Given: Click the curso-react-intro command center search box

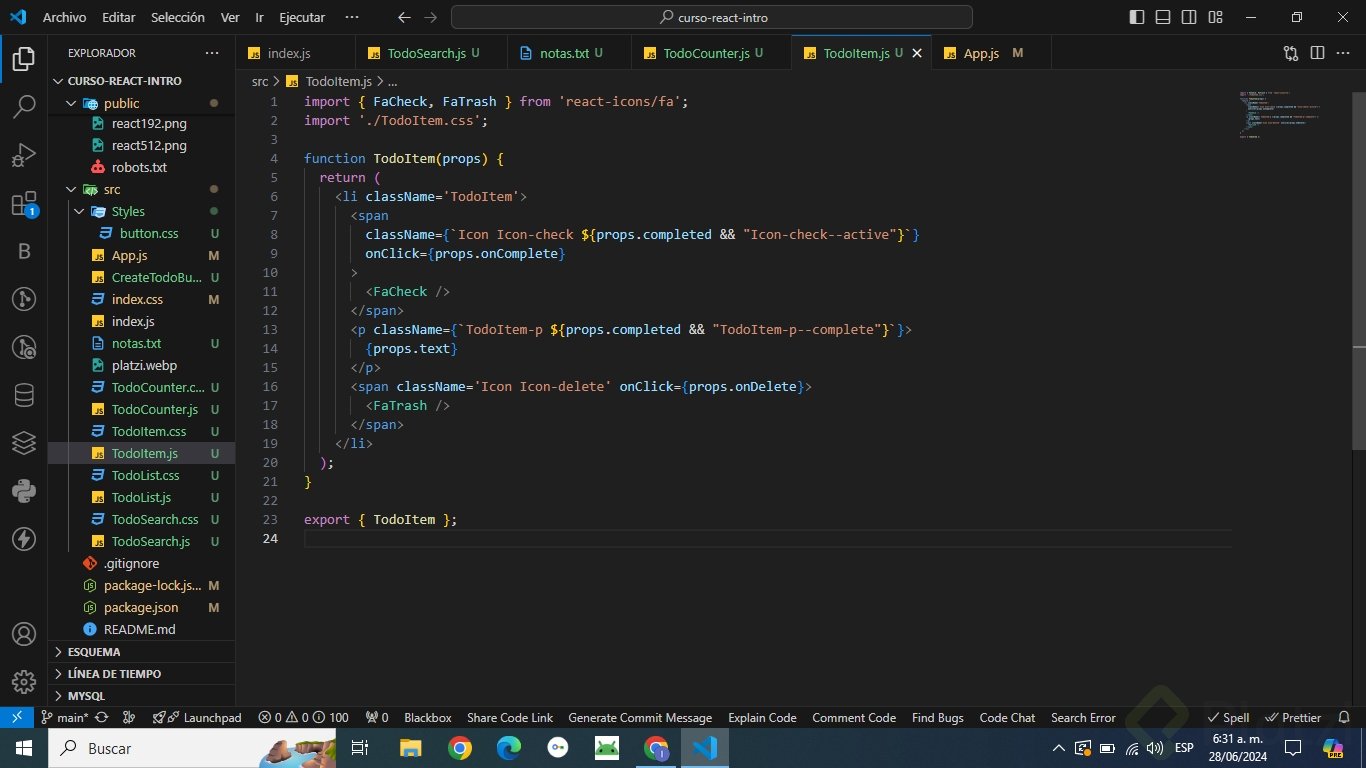Looking at the screenshot, I should pyautogui.click(x=712, y=17).
